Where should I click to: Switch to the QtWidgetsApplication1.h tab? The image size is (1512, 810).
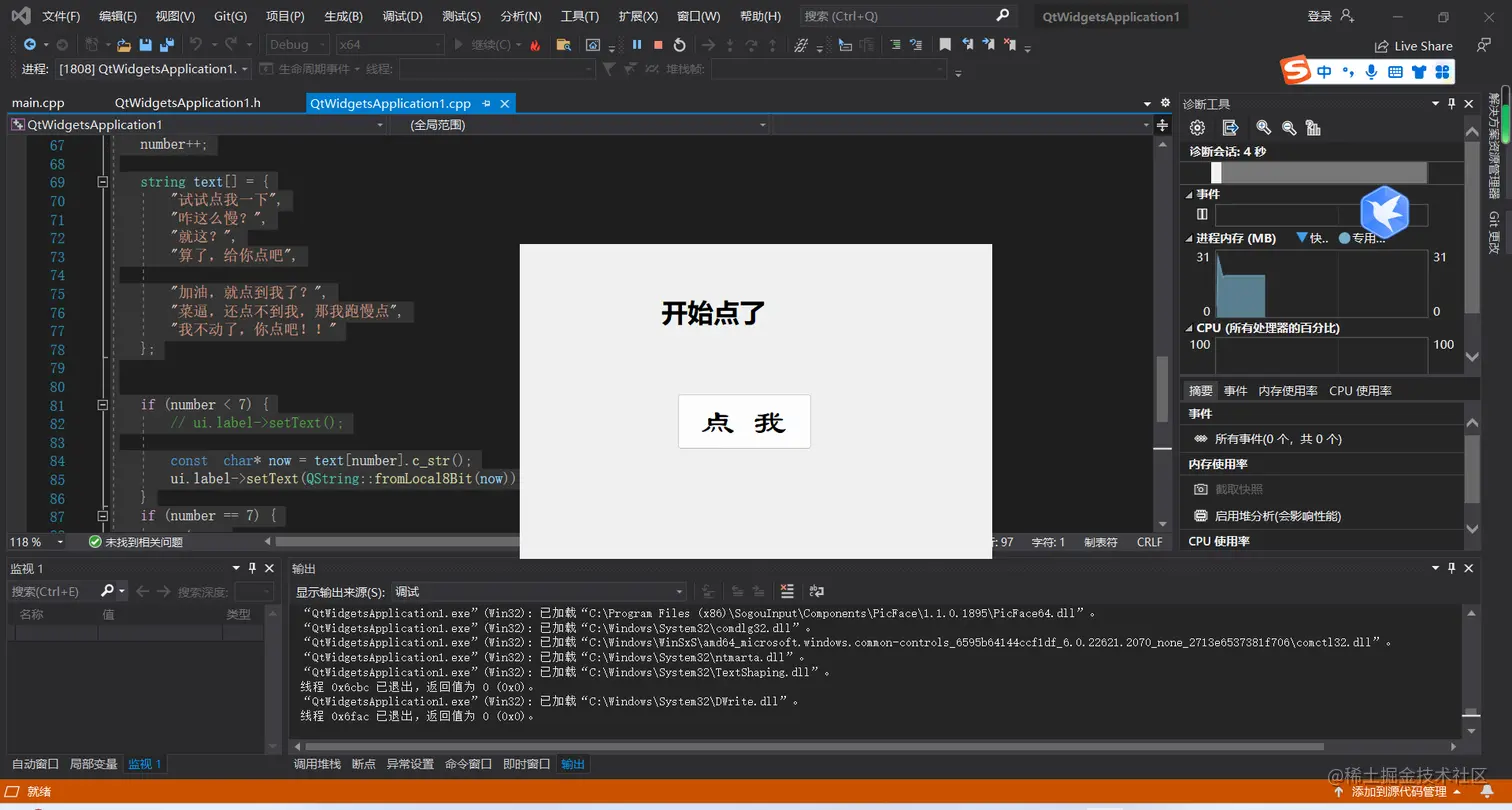click(188, 103)
